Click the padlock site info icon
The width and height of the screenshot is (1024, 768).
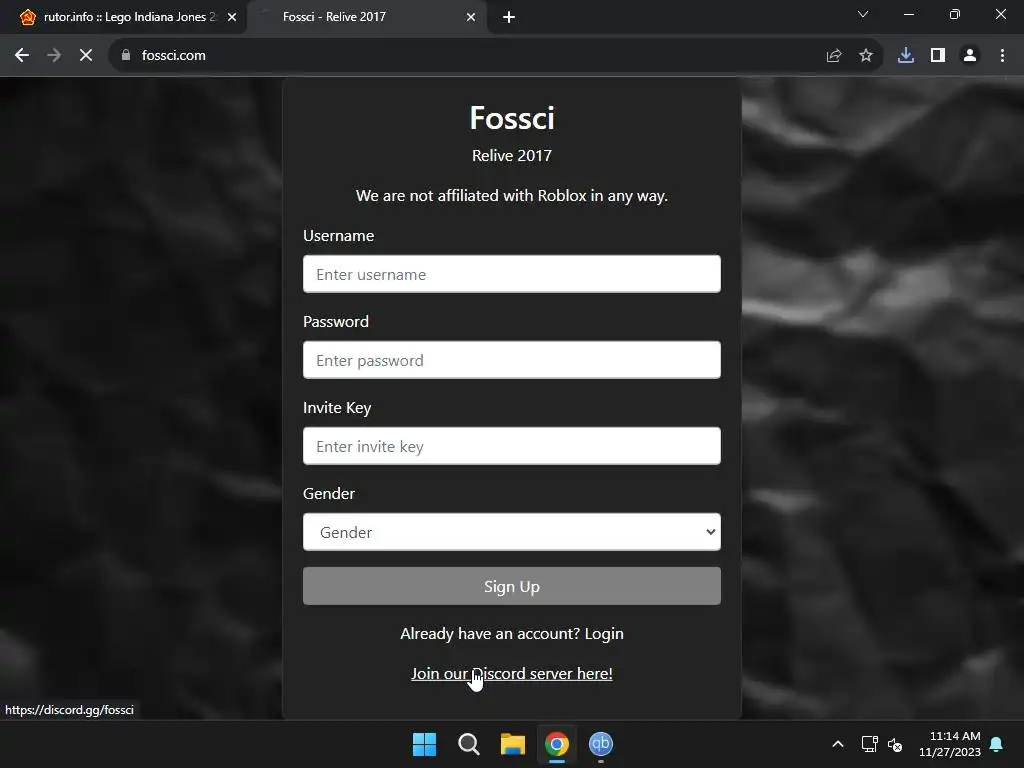[x=126, y=56]
